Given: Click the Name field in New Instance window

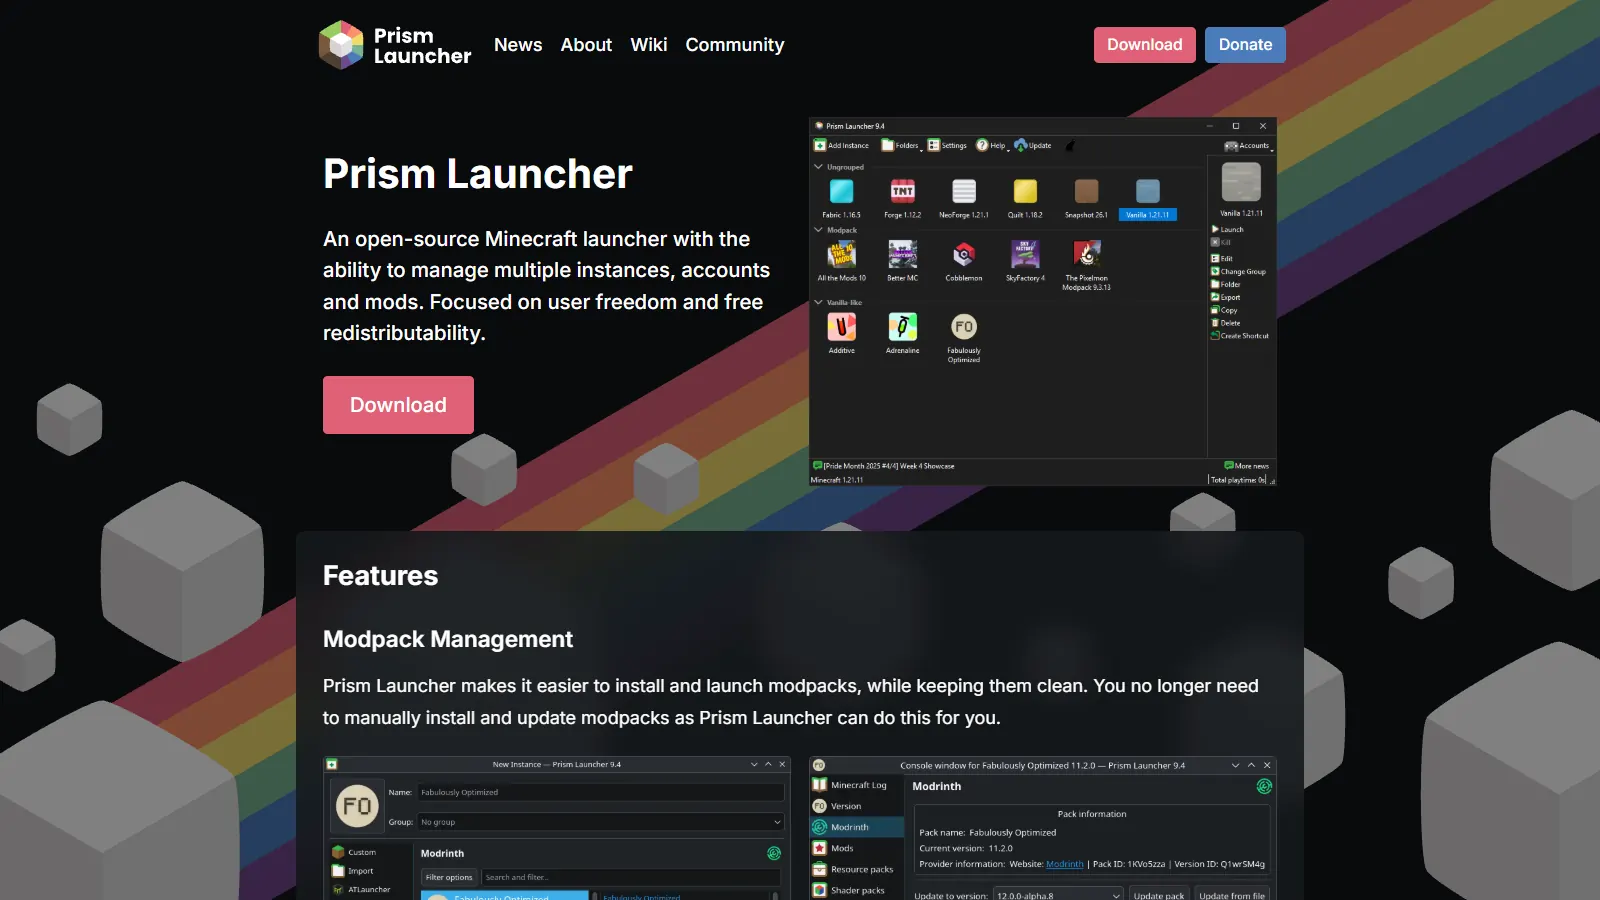Looking at the screenshot, I should click(600, 792).
